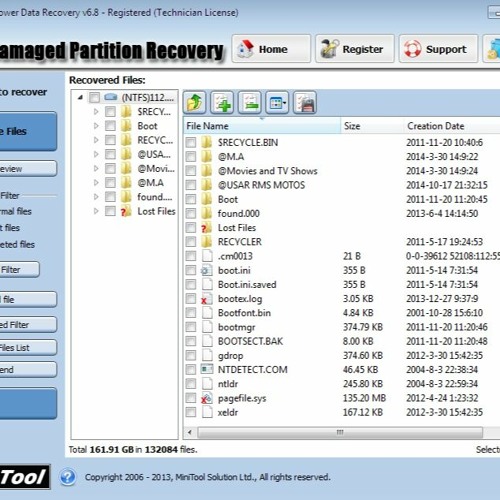Click the $RECYCLE.BIN folder icon in list
The width and height of the screenshot is (500, 500).
point(207,143)
